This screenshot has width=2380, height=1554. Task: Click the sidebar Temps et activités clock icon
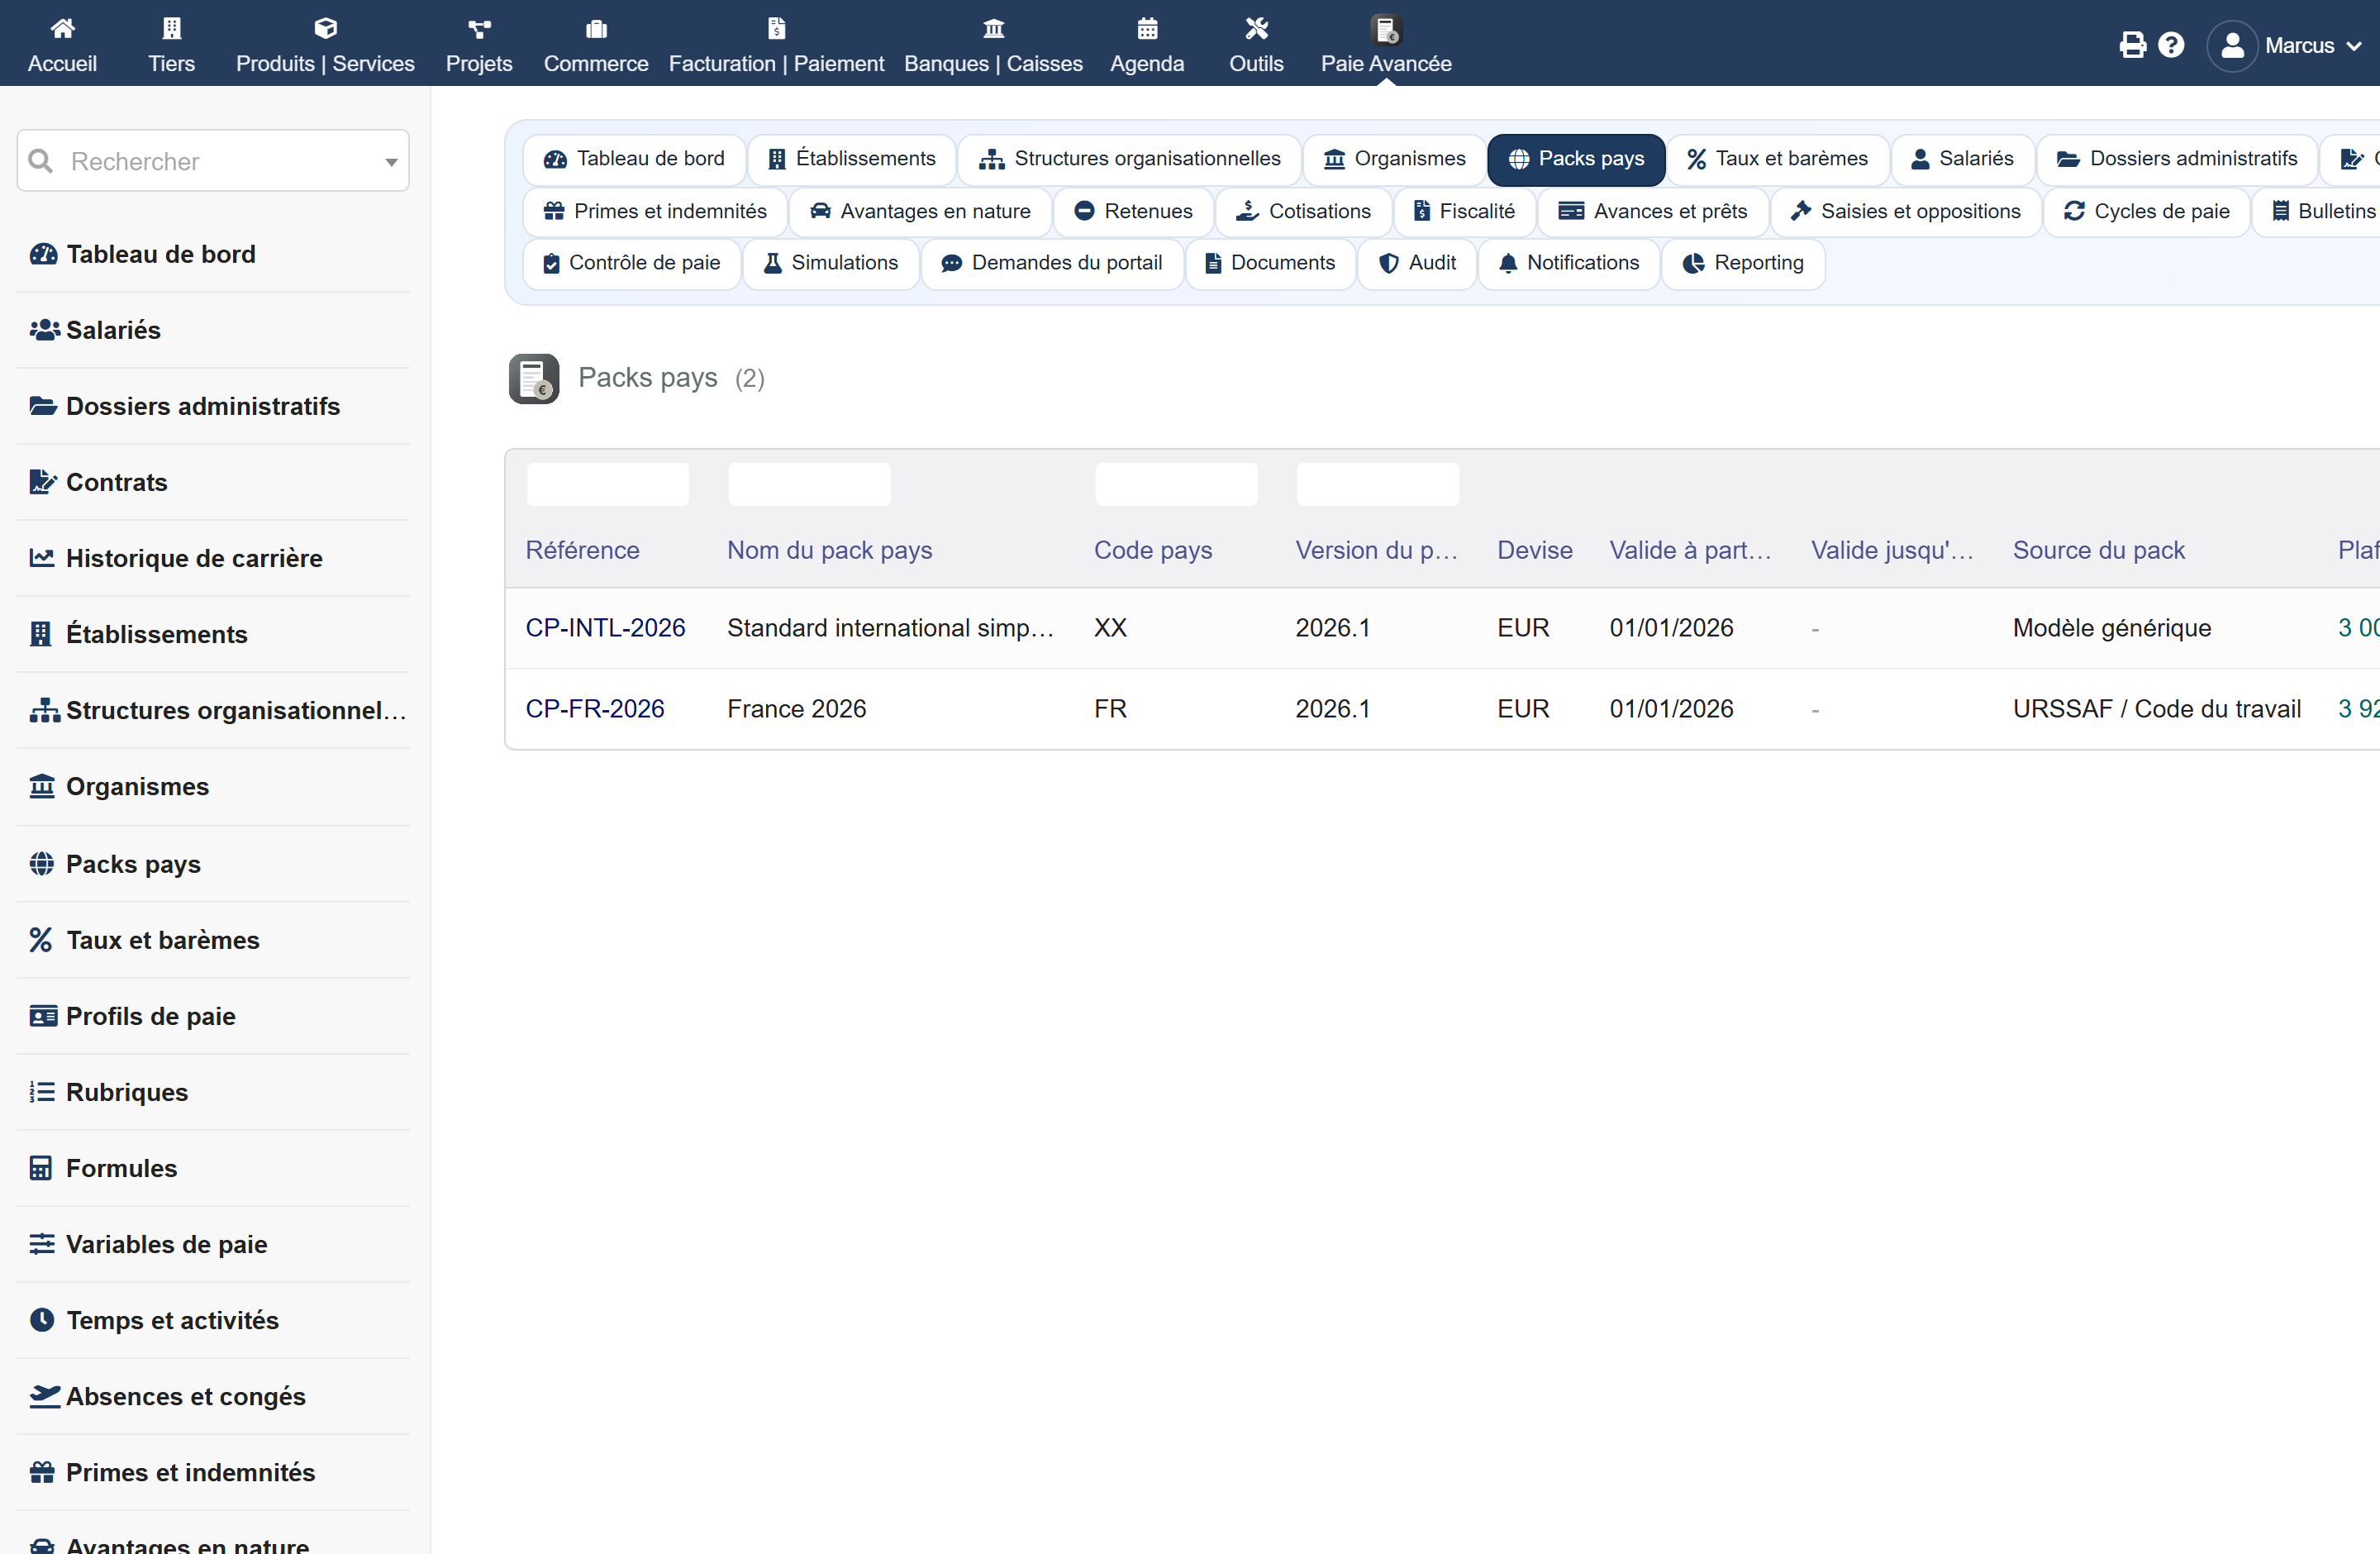42,1320
